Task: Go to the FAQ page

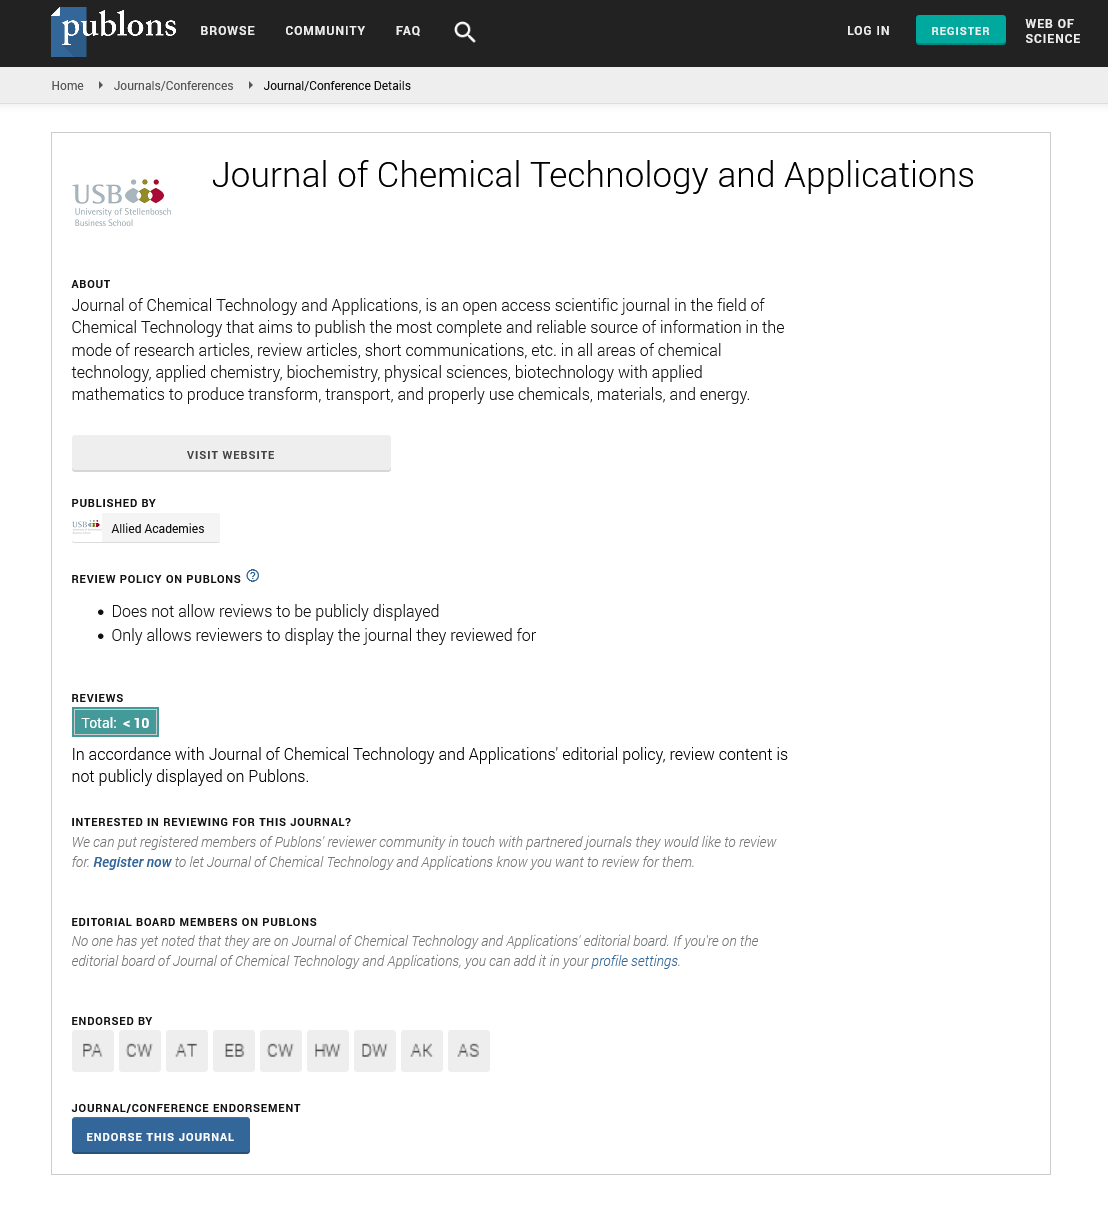Action: coord(408,31)
